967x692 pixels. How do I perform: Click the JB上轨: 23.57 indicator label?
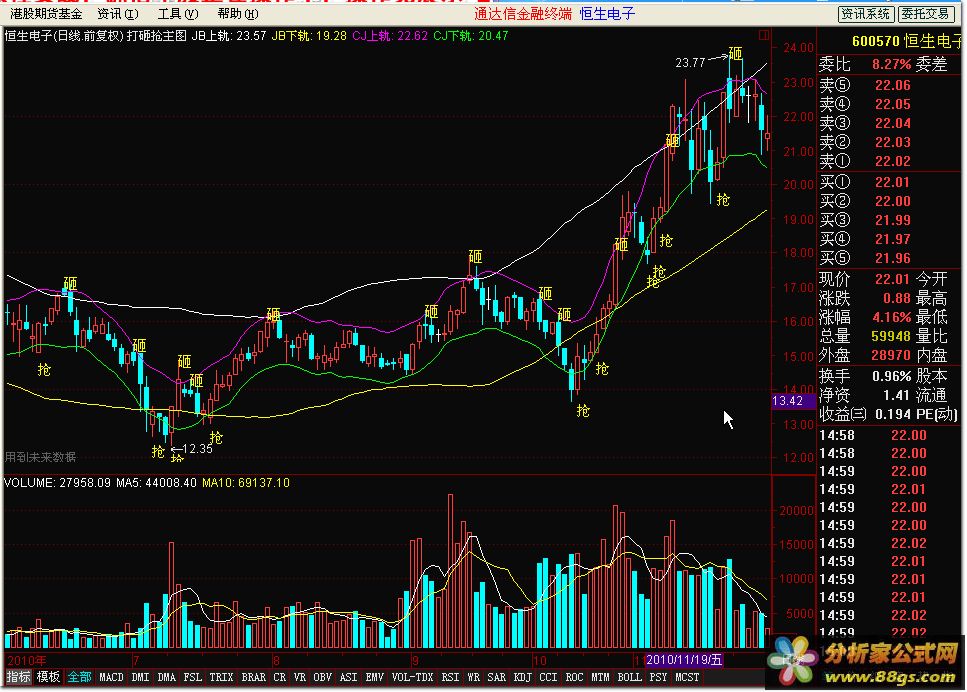tap(229, 36)
